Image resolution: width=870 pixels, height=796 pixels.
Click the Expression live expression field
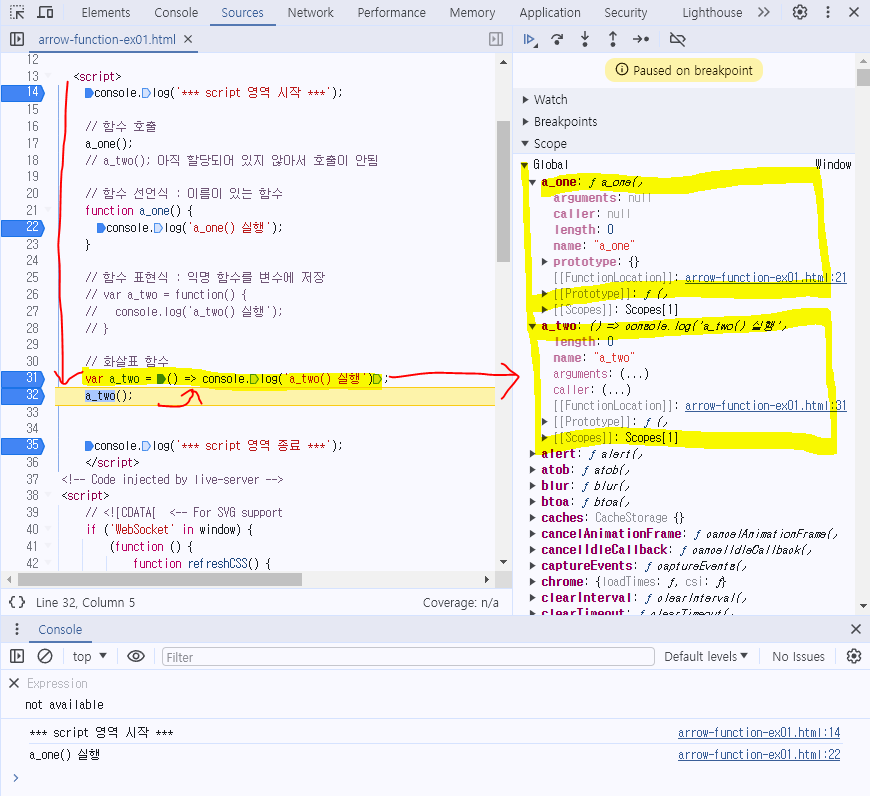[57, 683]
